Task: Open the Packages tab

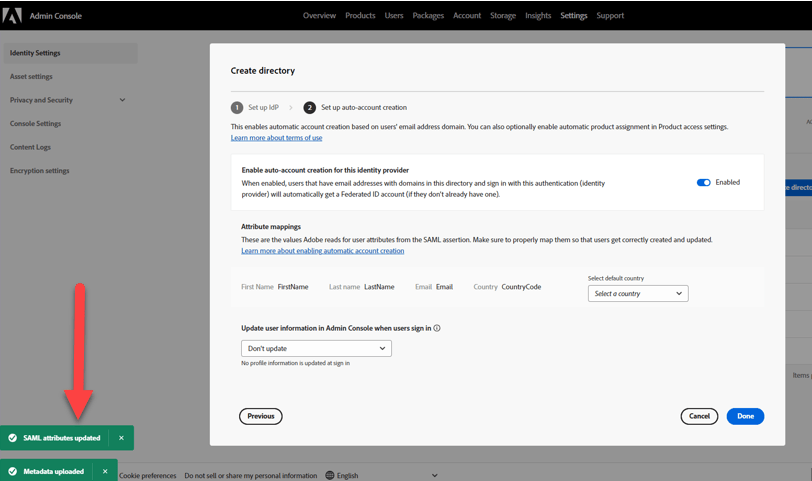Action: [x=428, y=16]
